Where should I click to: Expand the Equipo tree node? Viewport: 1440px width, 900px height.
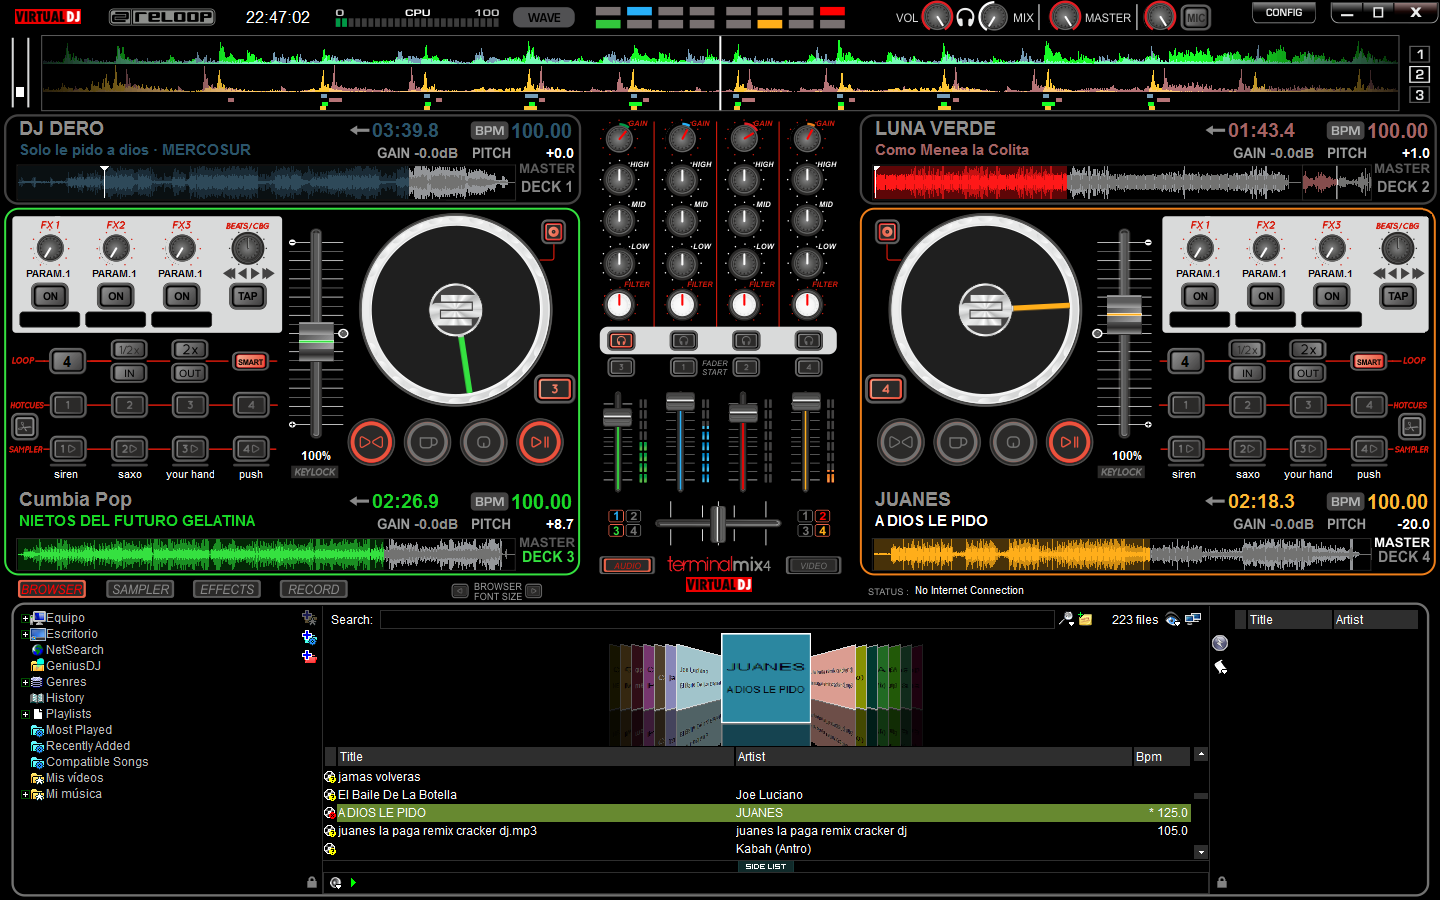25,618
